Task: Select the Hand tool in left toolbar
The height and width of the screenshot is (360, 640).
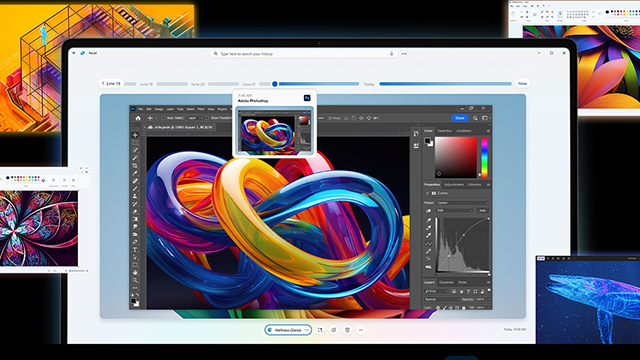Action: click(x=135, y=272)
